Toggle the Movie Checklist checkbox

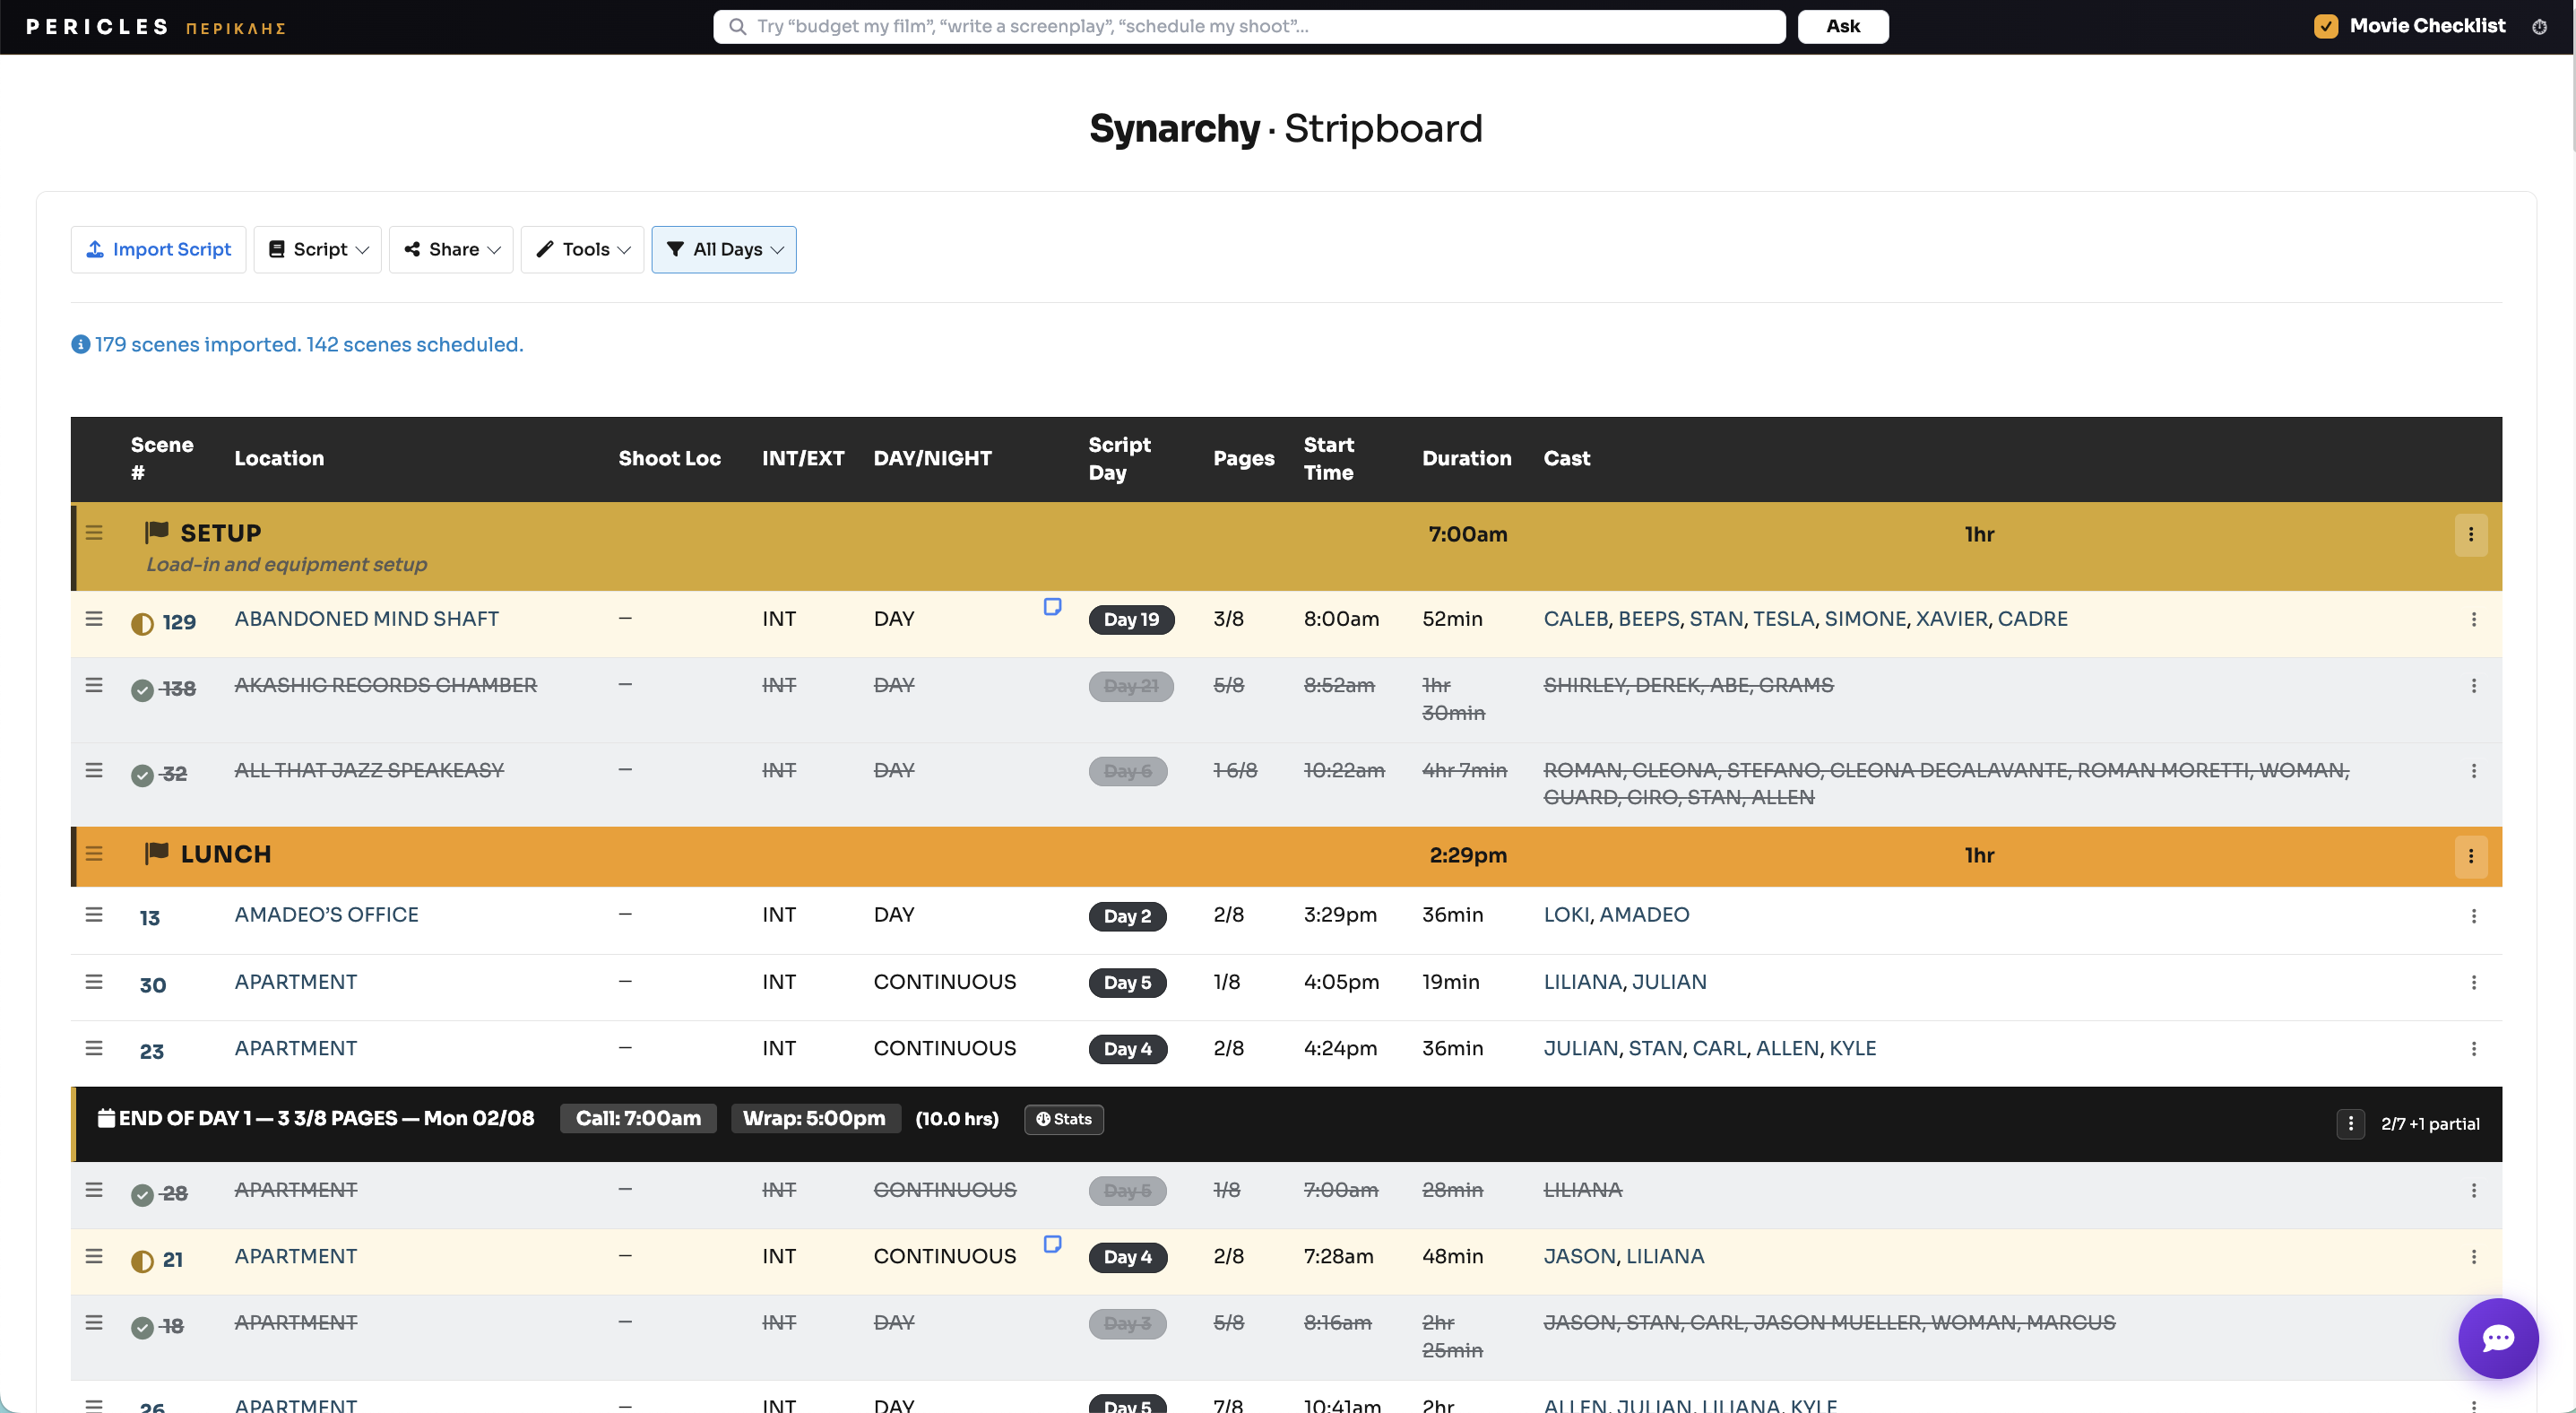[2325, 26]
